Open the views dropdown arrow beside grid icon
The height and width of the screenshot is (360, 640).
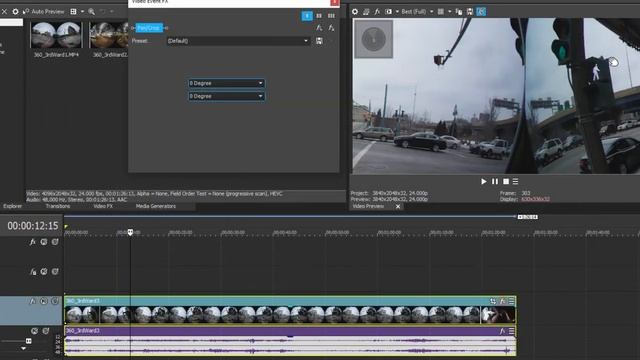[x=82, y=11]
